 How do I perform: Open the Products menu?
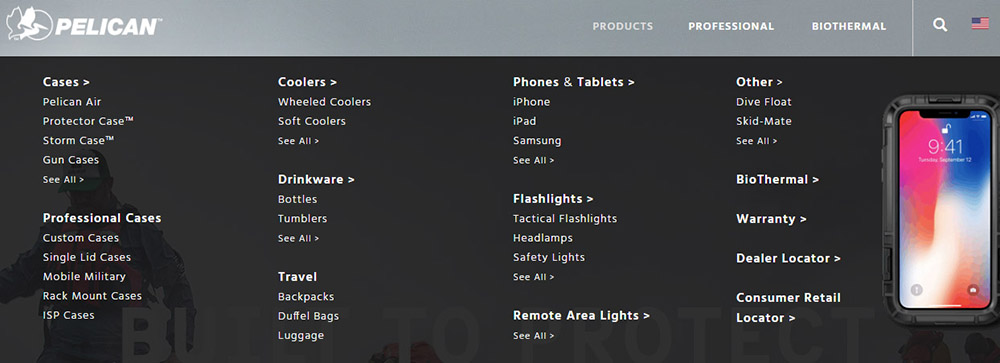622,26
